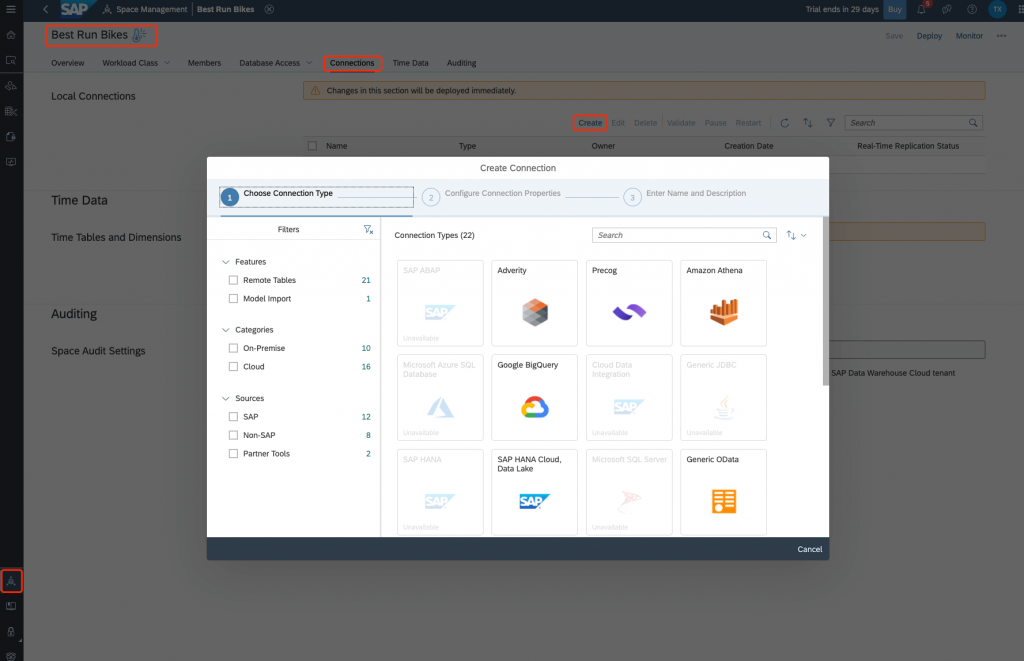The image size is (1024, 661).
Task: Click search magnifier in Connection Types
Action: pos(767,235)
